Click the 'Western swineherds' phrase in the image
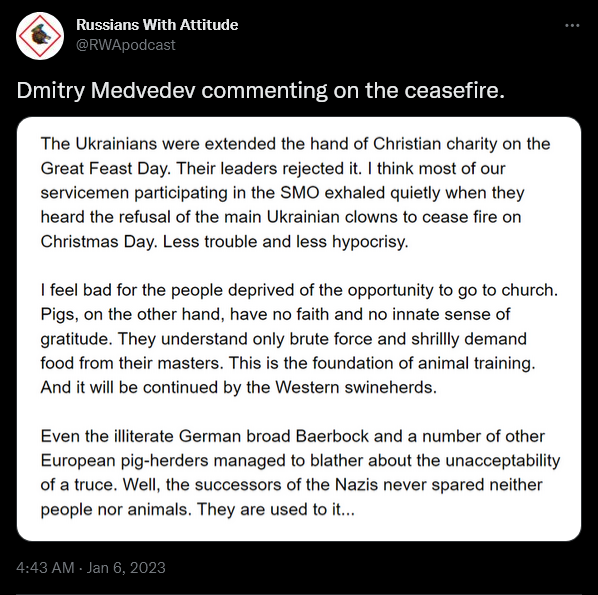598x595 pixels. 356,388
